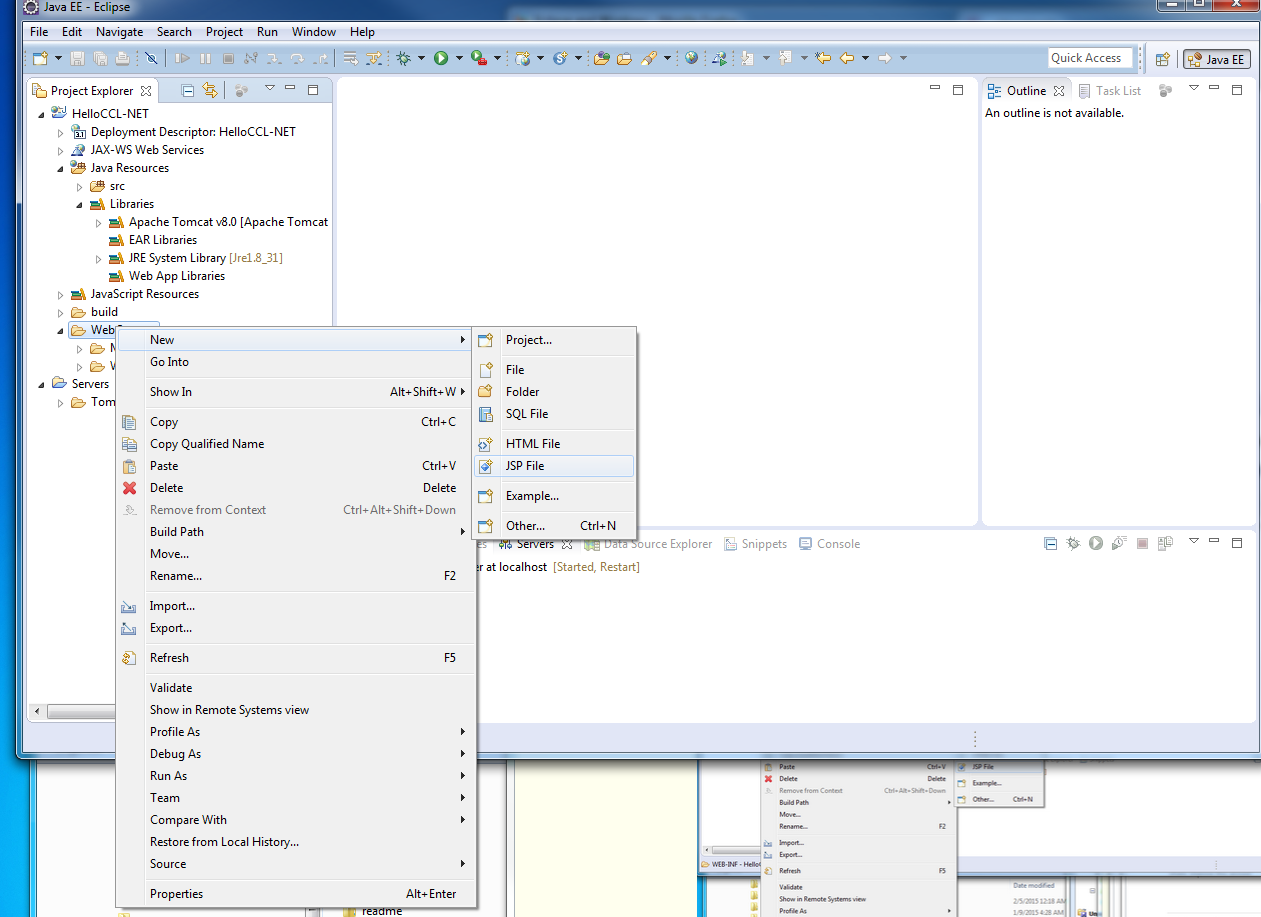Viewport: 1261px width, 917px height.
Task: Click the Project Explorer horizontal scrollbar
Action: pyautogui.click(x=80, y=711)
